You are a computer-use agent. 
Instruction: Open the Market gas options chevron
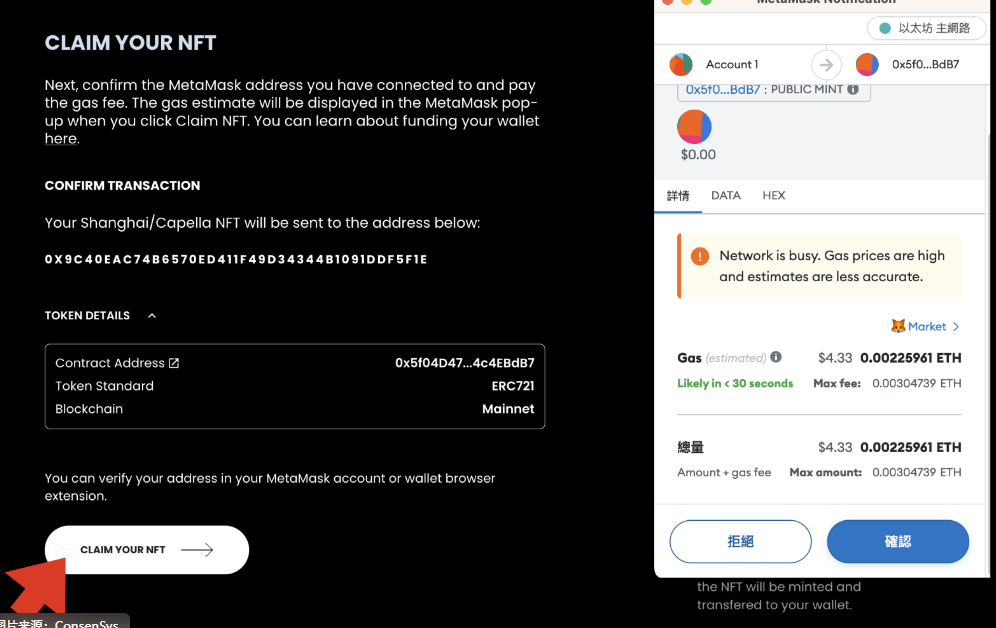coord(956,326)
